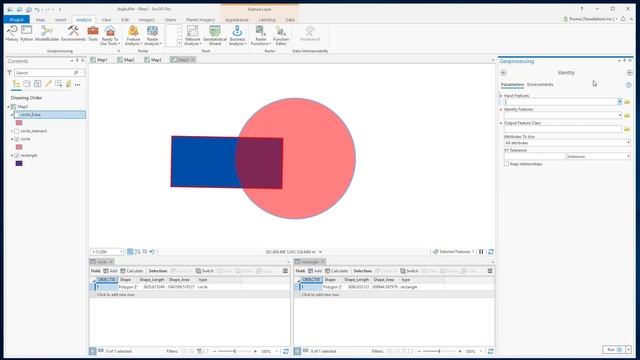Browse for Output Feature Class location
Screen dimensions: 640x360
click(x=627, y=129)
